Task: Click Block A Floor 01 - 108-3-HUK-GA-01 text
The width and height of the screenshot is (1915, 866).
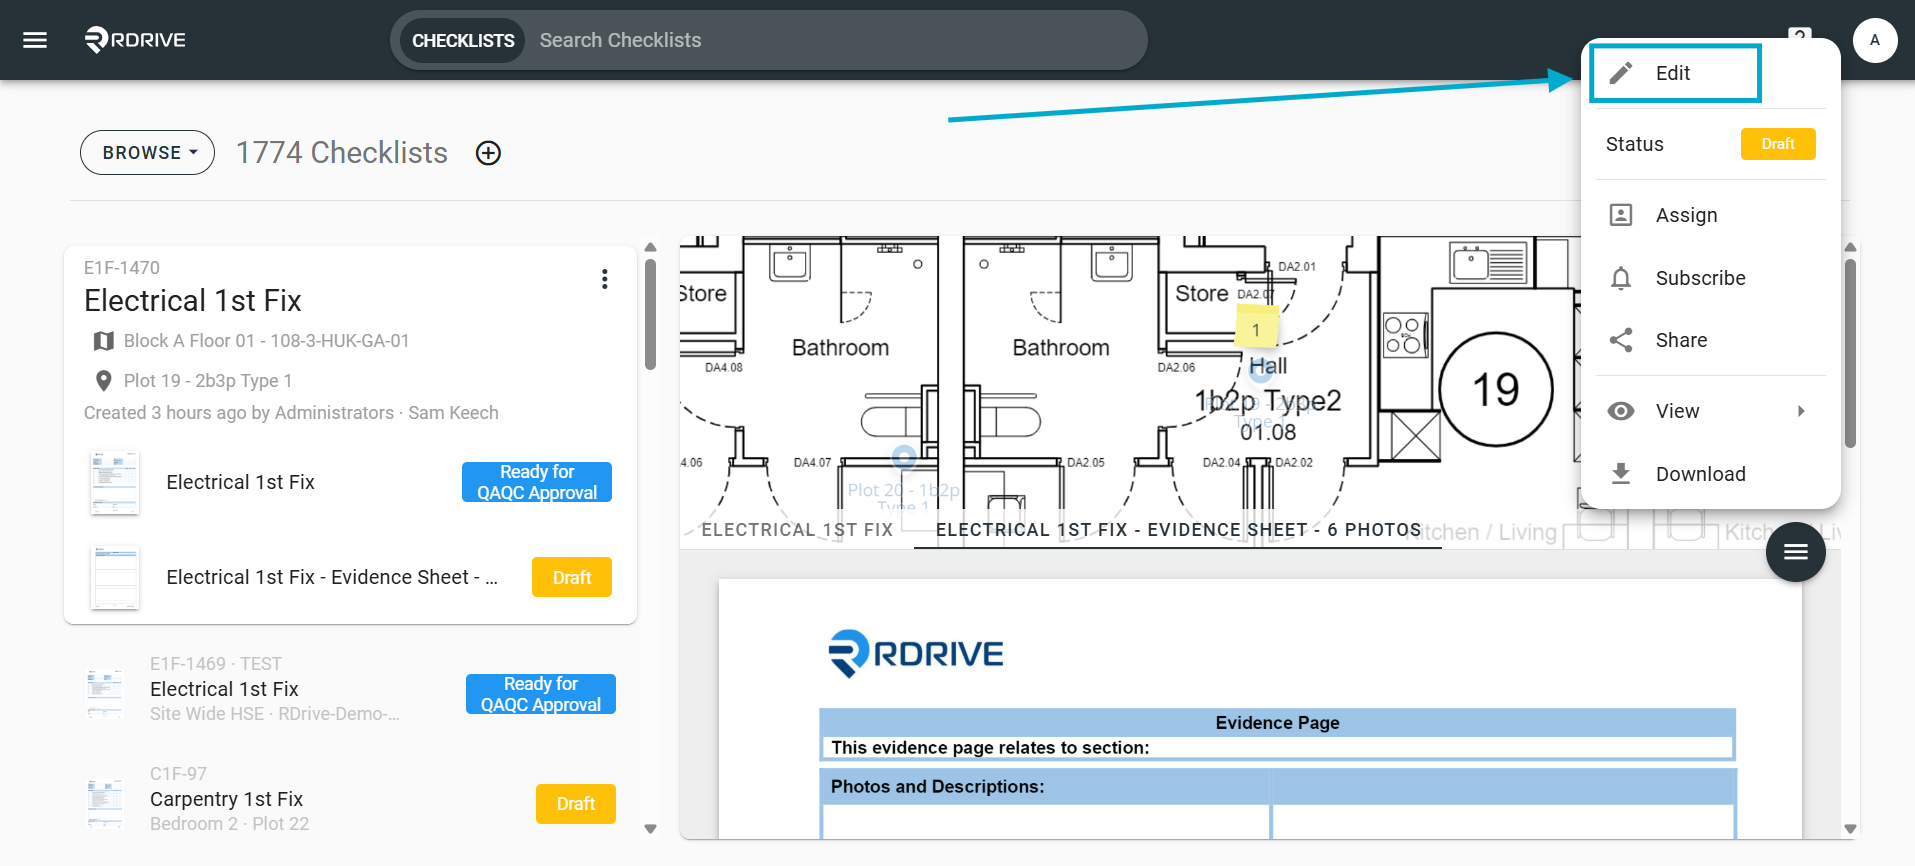Action: [x=267, y=341]
